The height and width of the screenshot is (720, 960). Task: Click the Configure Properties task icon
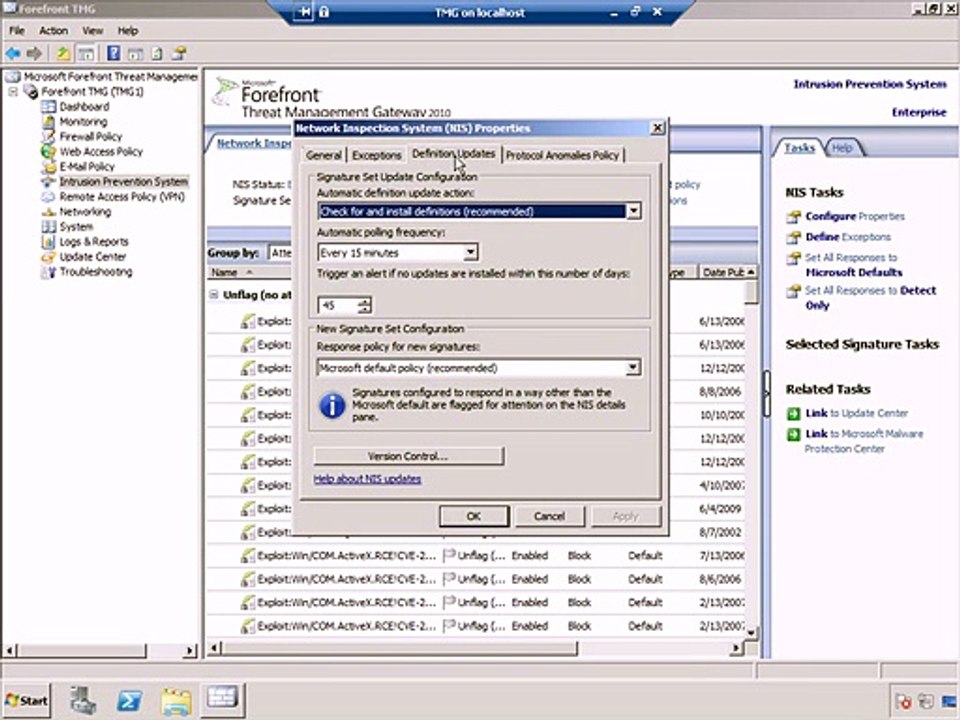(x=793, y=217)
